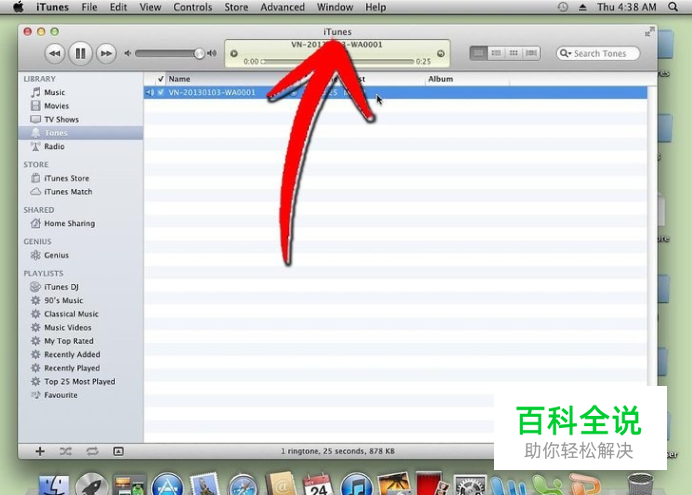
Task: Open Finder from the Dock
Action: tap(54, 485)
